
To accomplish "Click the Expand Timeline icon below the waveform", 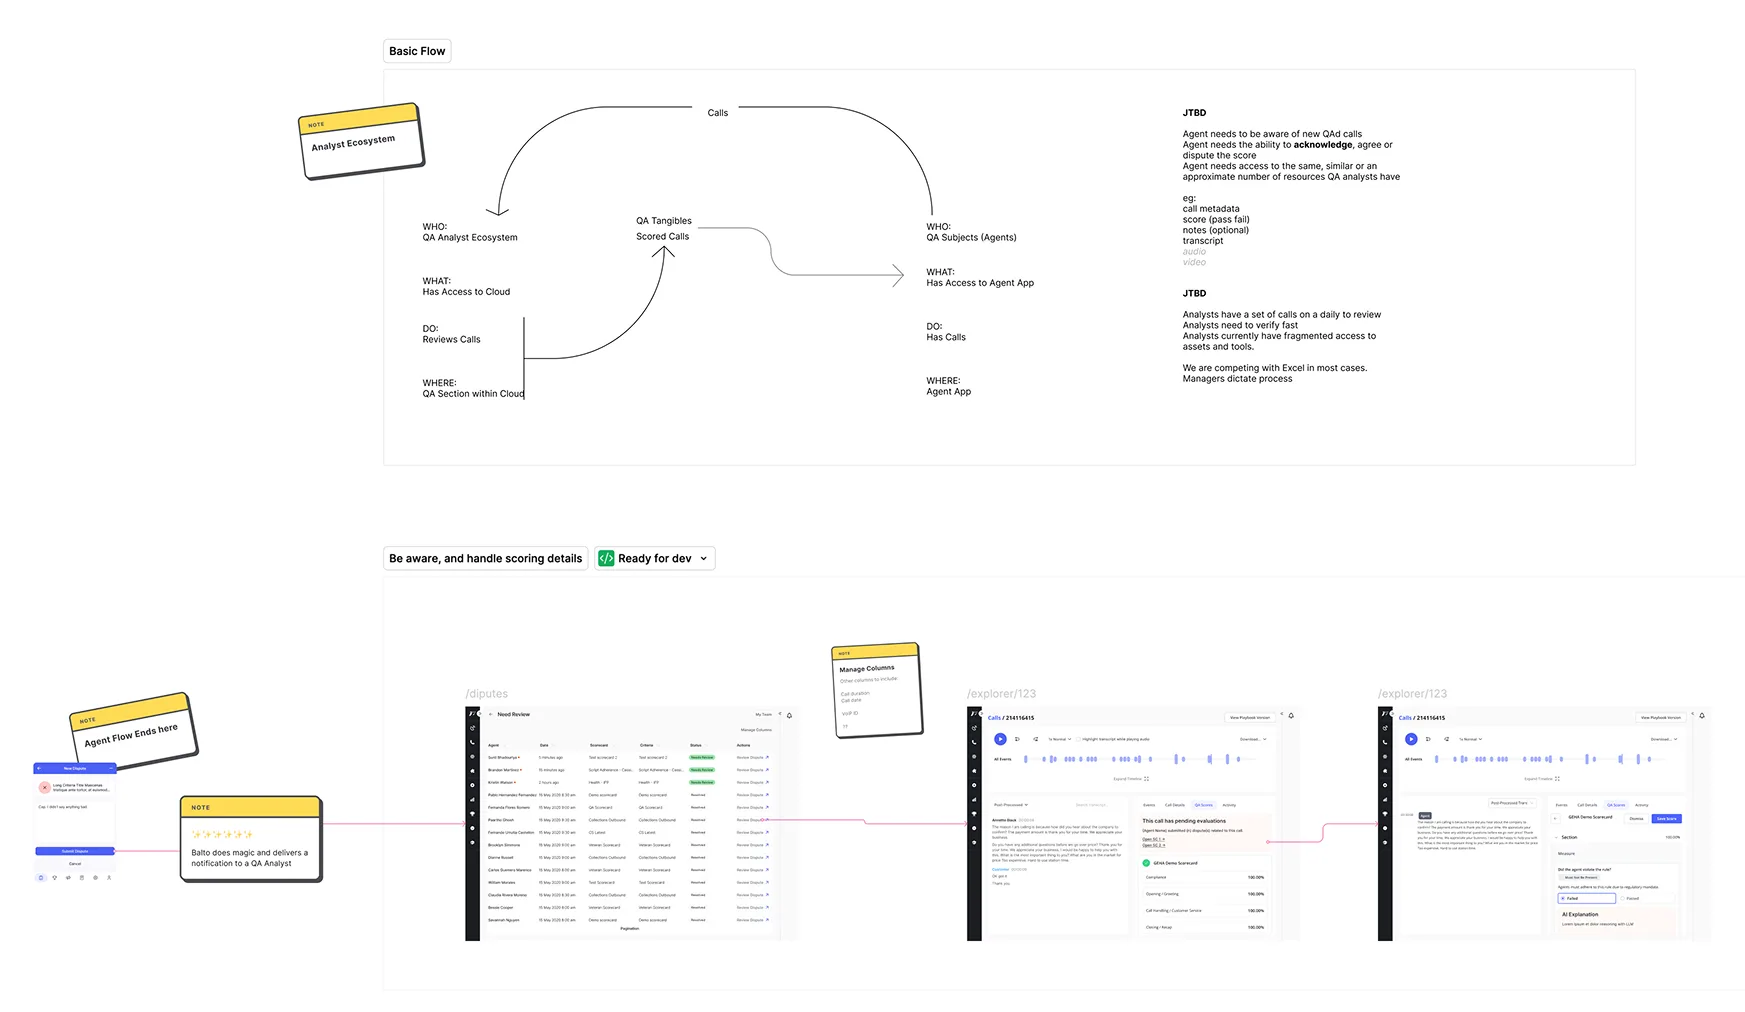I will [1146, 779].
